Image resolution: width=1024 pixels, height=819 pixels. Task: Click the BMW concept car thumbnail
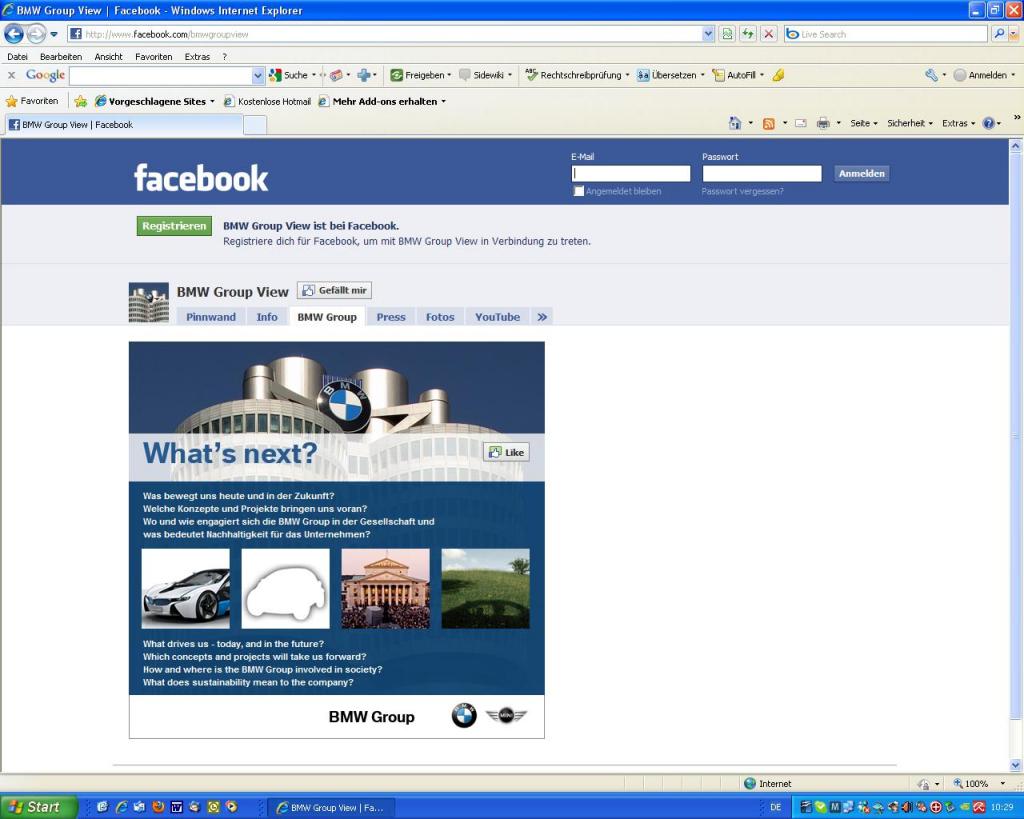click(185, 588)
